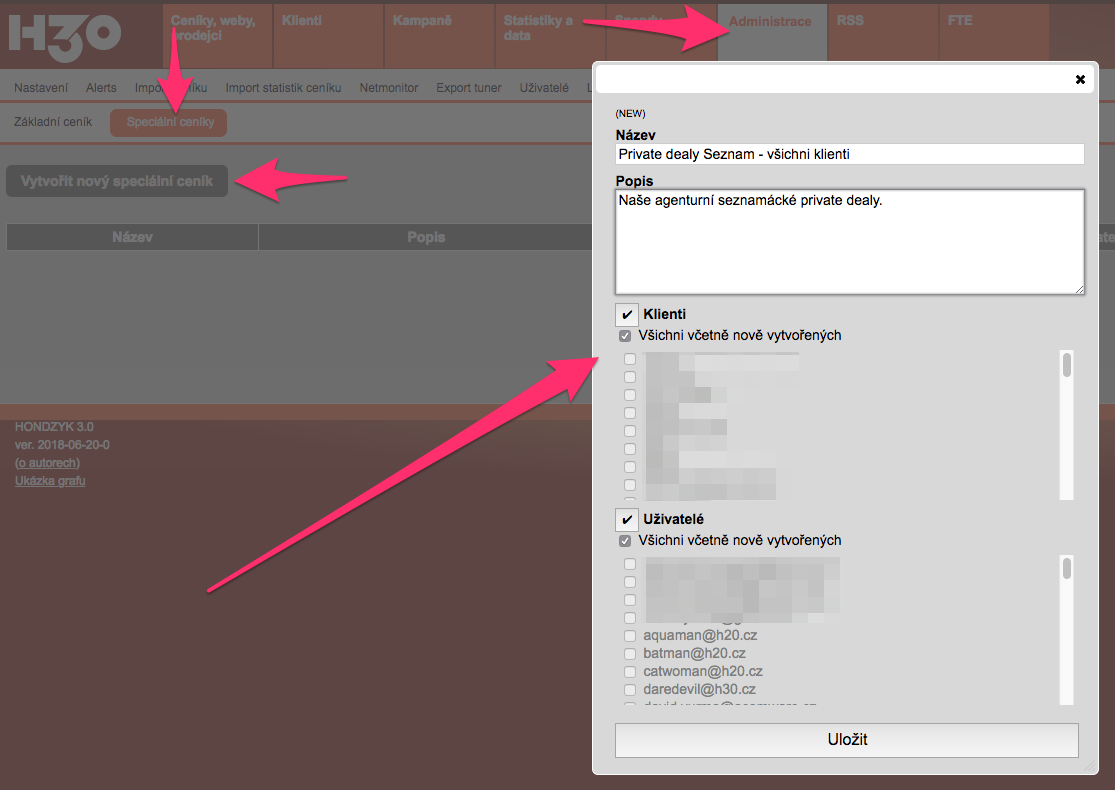
Task: Click the Uložit save button
Action: point(846,740)
